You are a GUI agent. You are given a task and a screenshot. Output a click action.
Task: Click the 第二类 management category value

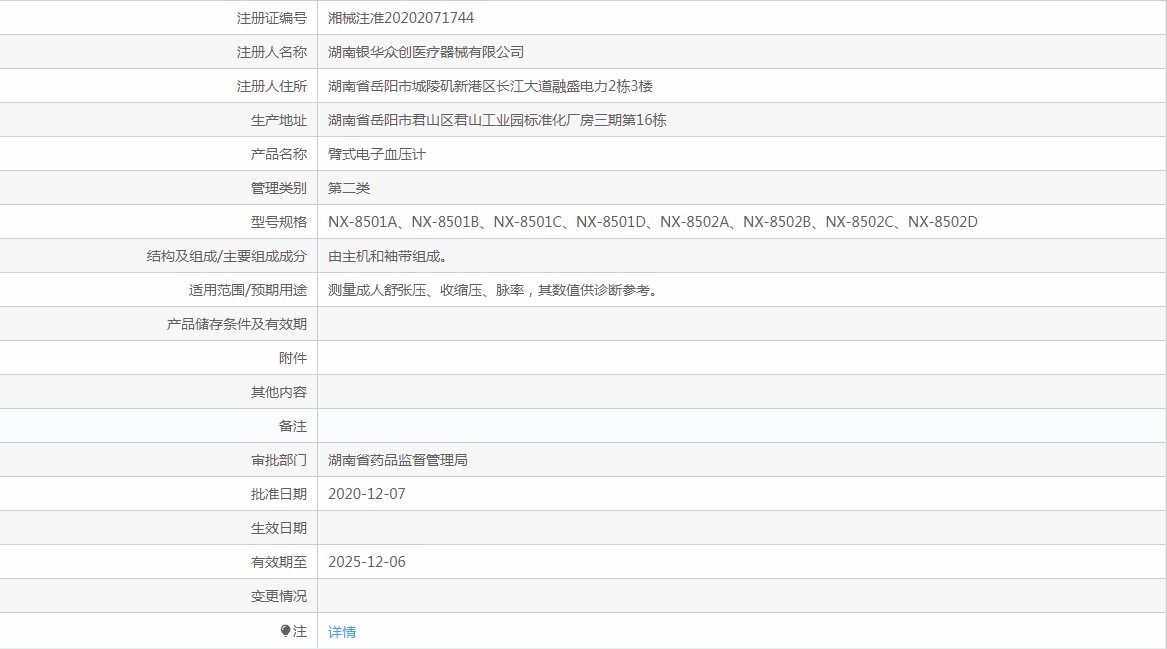(349, 188)
